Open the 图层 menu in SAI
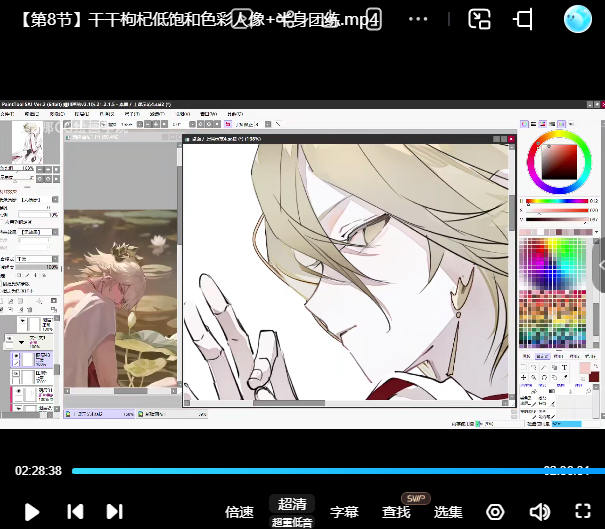 coord(81,114)
